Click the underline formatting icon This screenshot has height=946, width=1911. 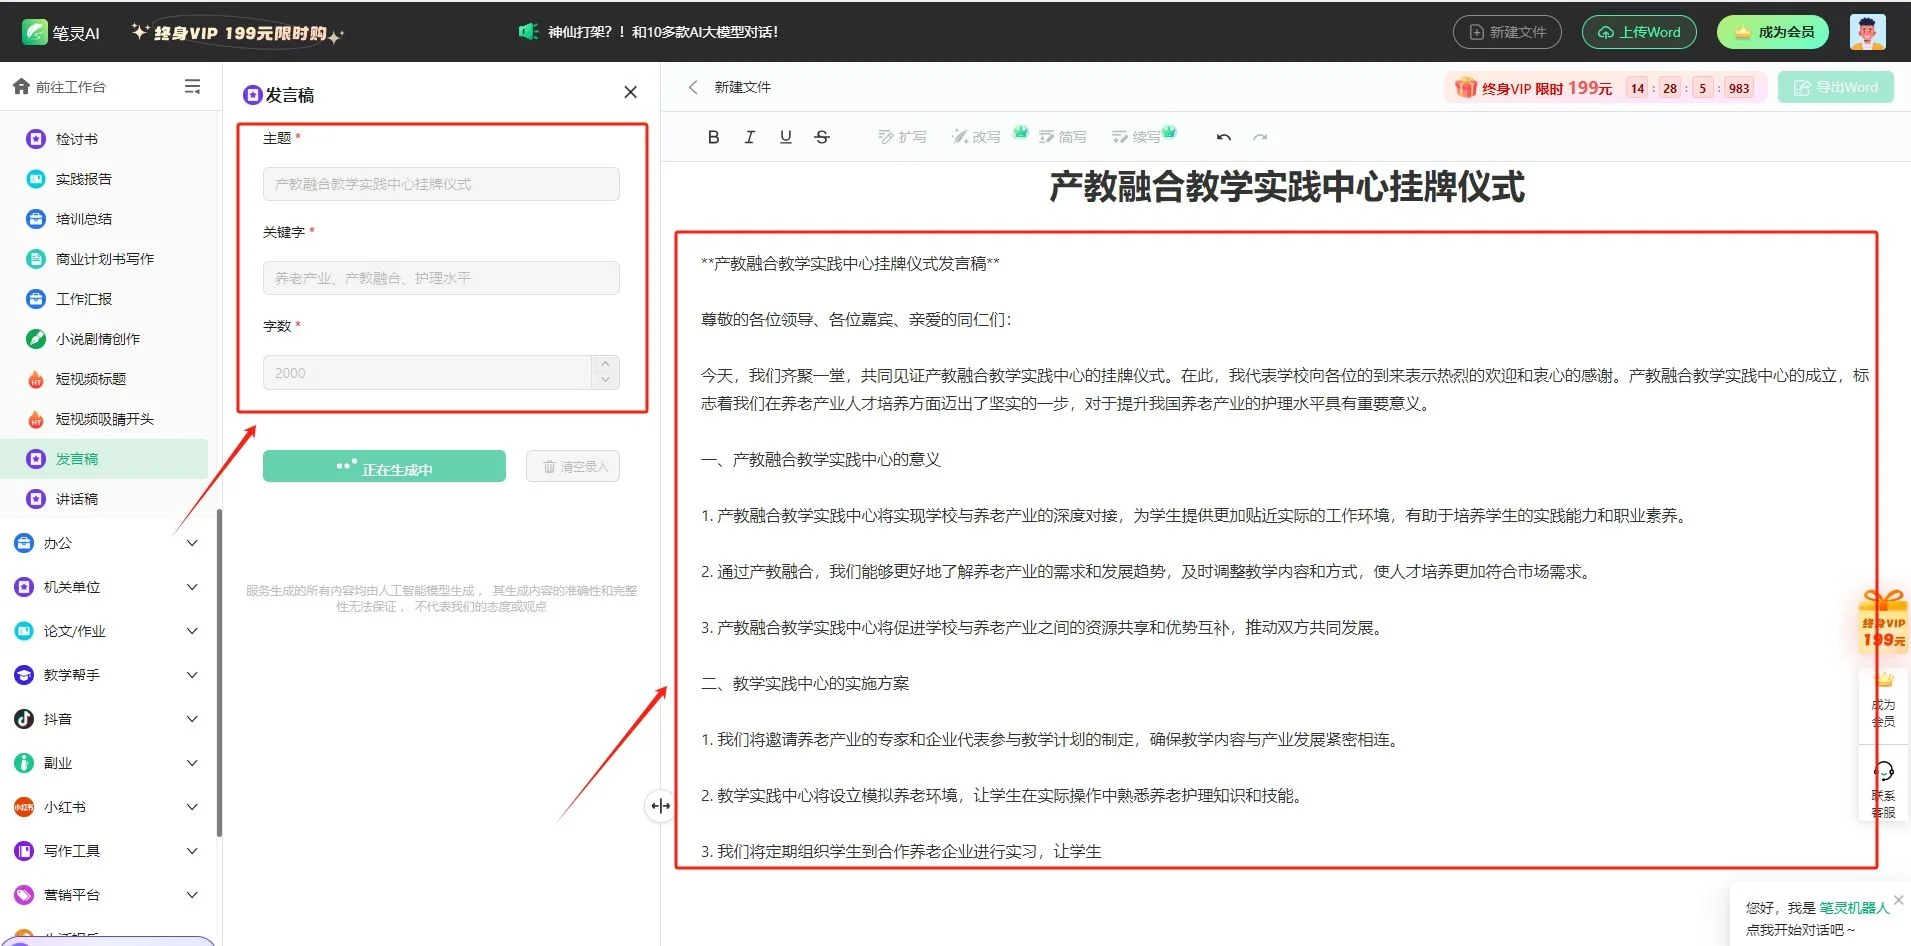coord(785,137)
